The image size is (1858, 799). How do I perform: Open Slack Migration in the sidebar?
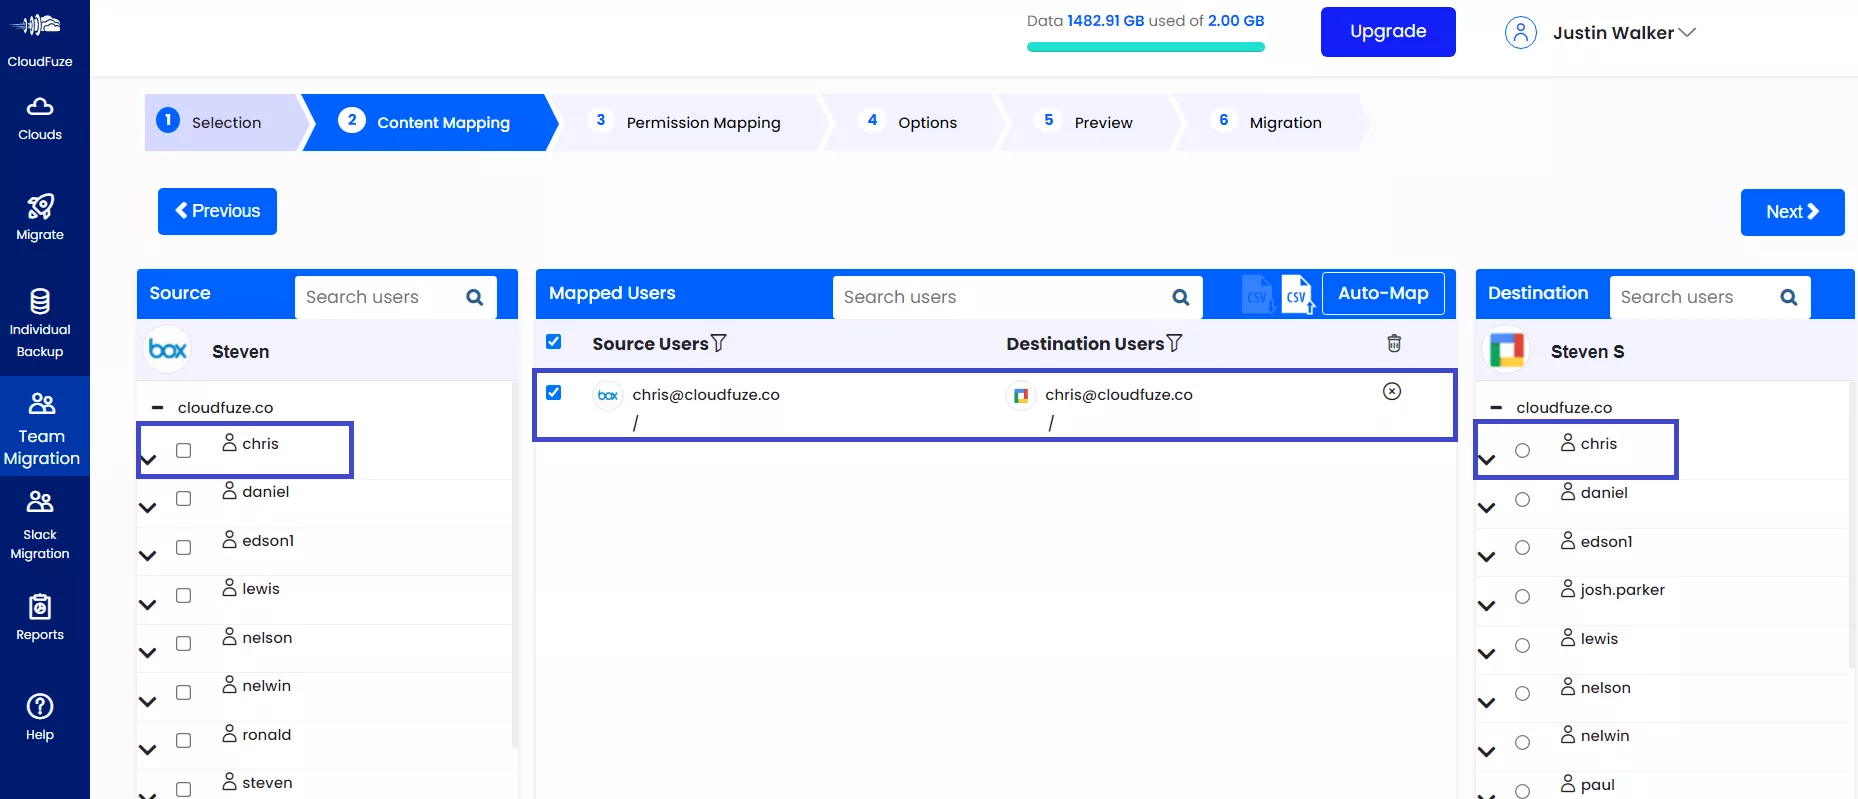tap(40, 525)
